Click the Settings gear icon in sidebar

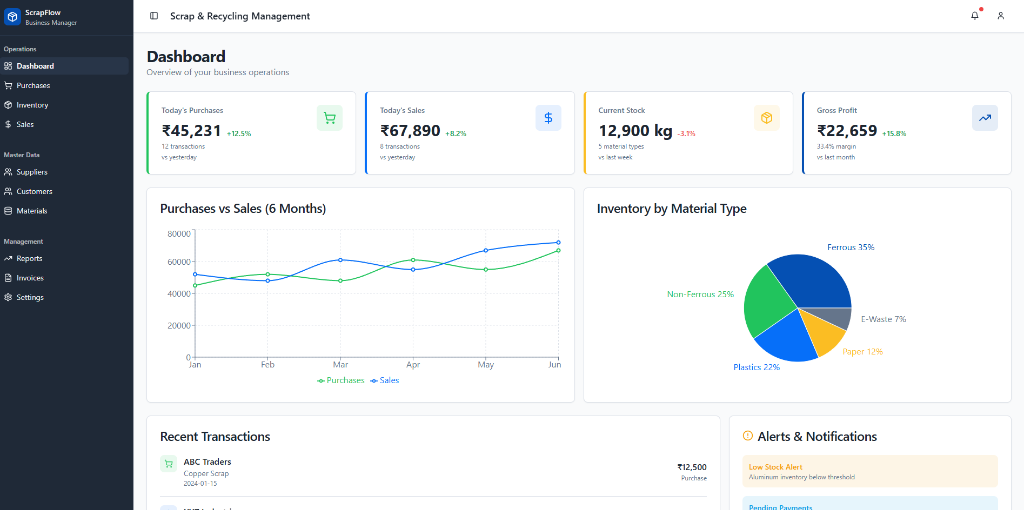tap(8, 297)
